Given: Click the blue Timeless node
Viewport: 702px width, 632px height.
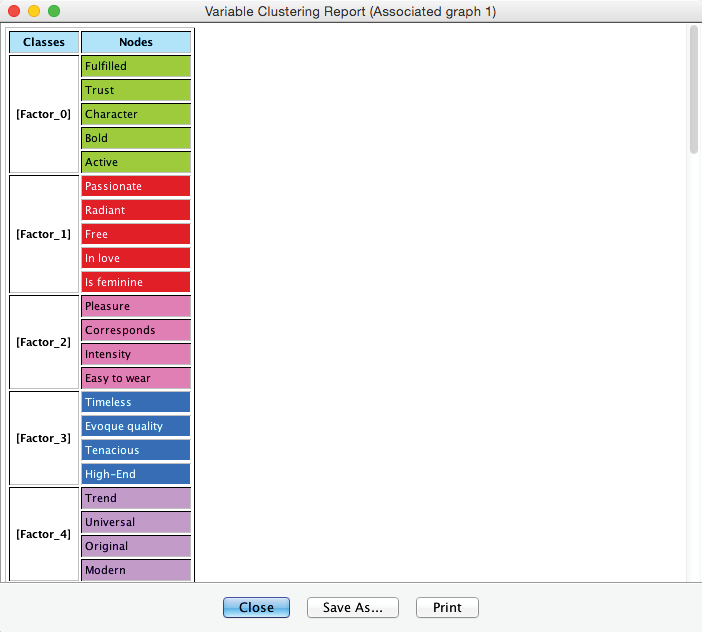Looking at the screenshot, I should tap(136, 402).
